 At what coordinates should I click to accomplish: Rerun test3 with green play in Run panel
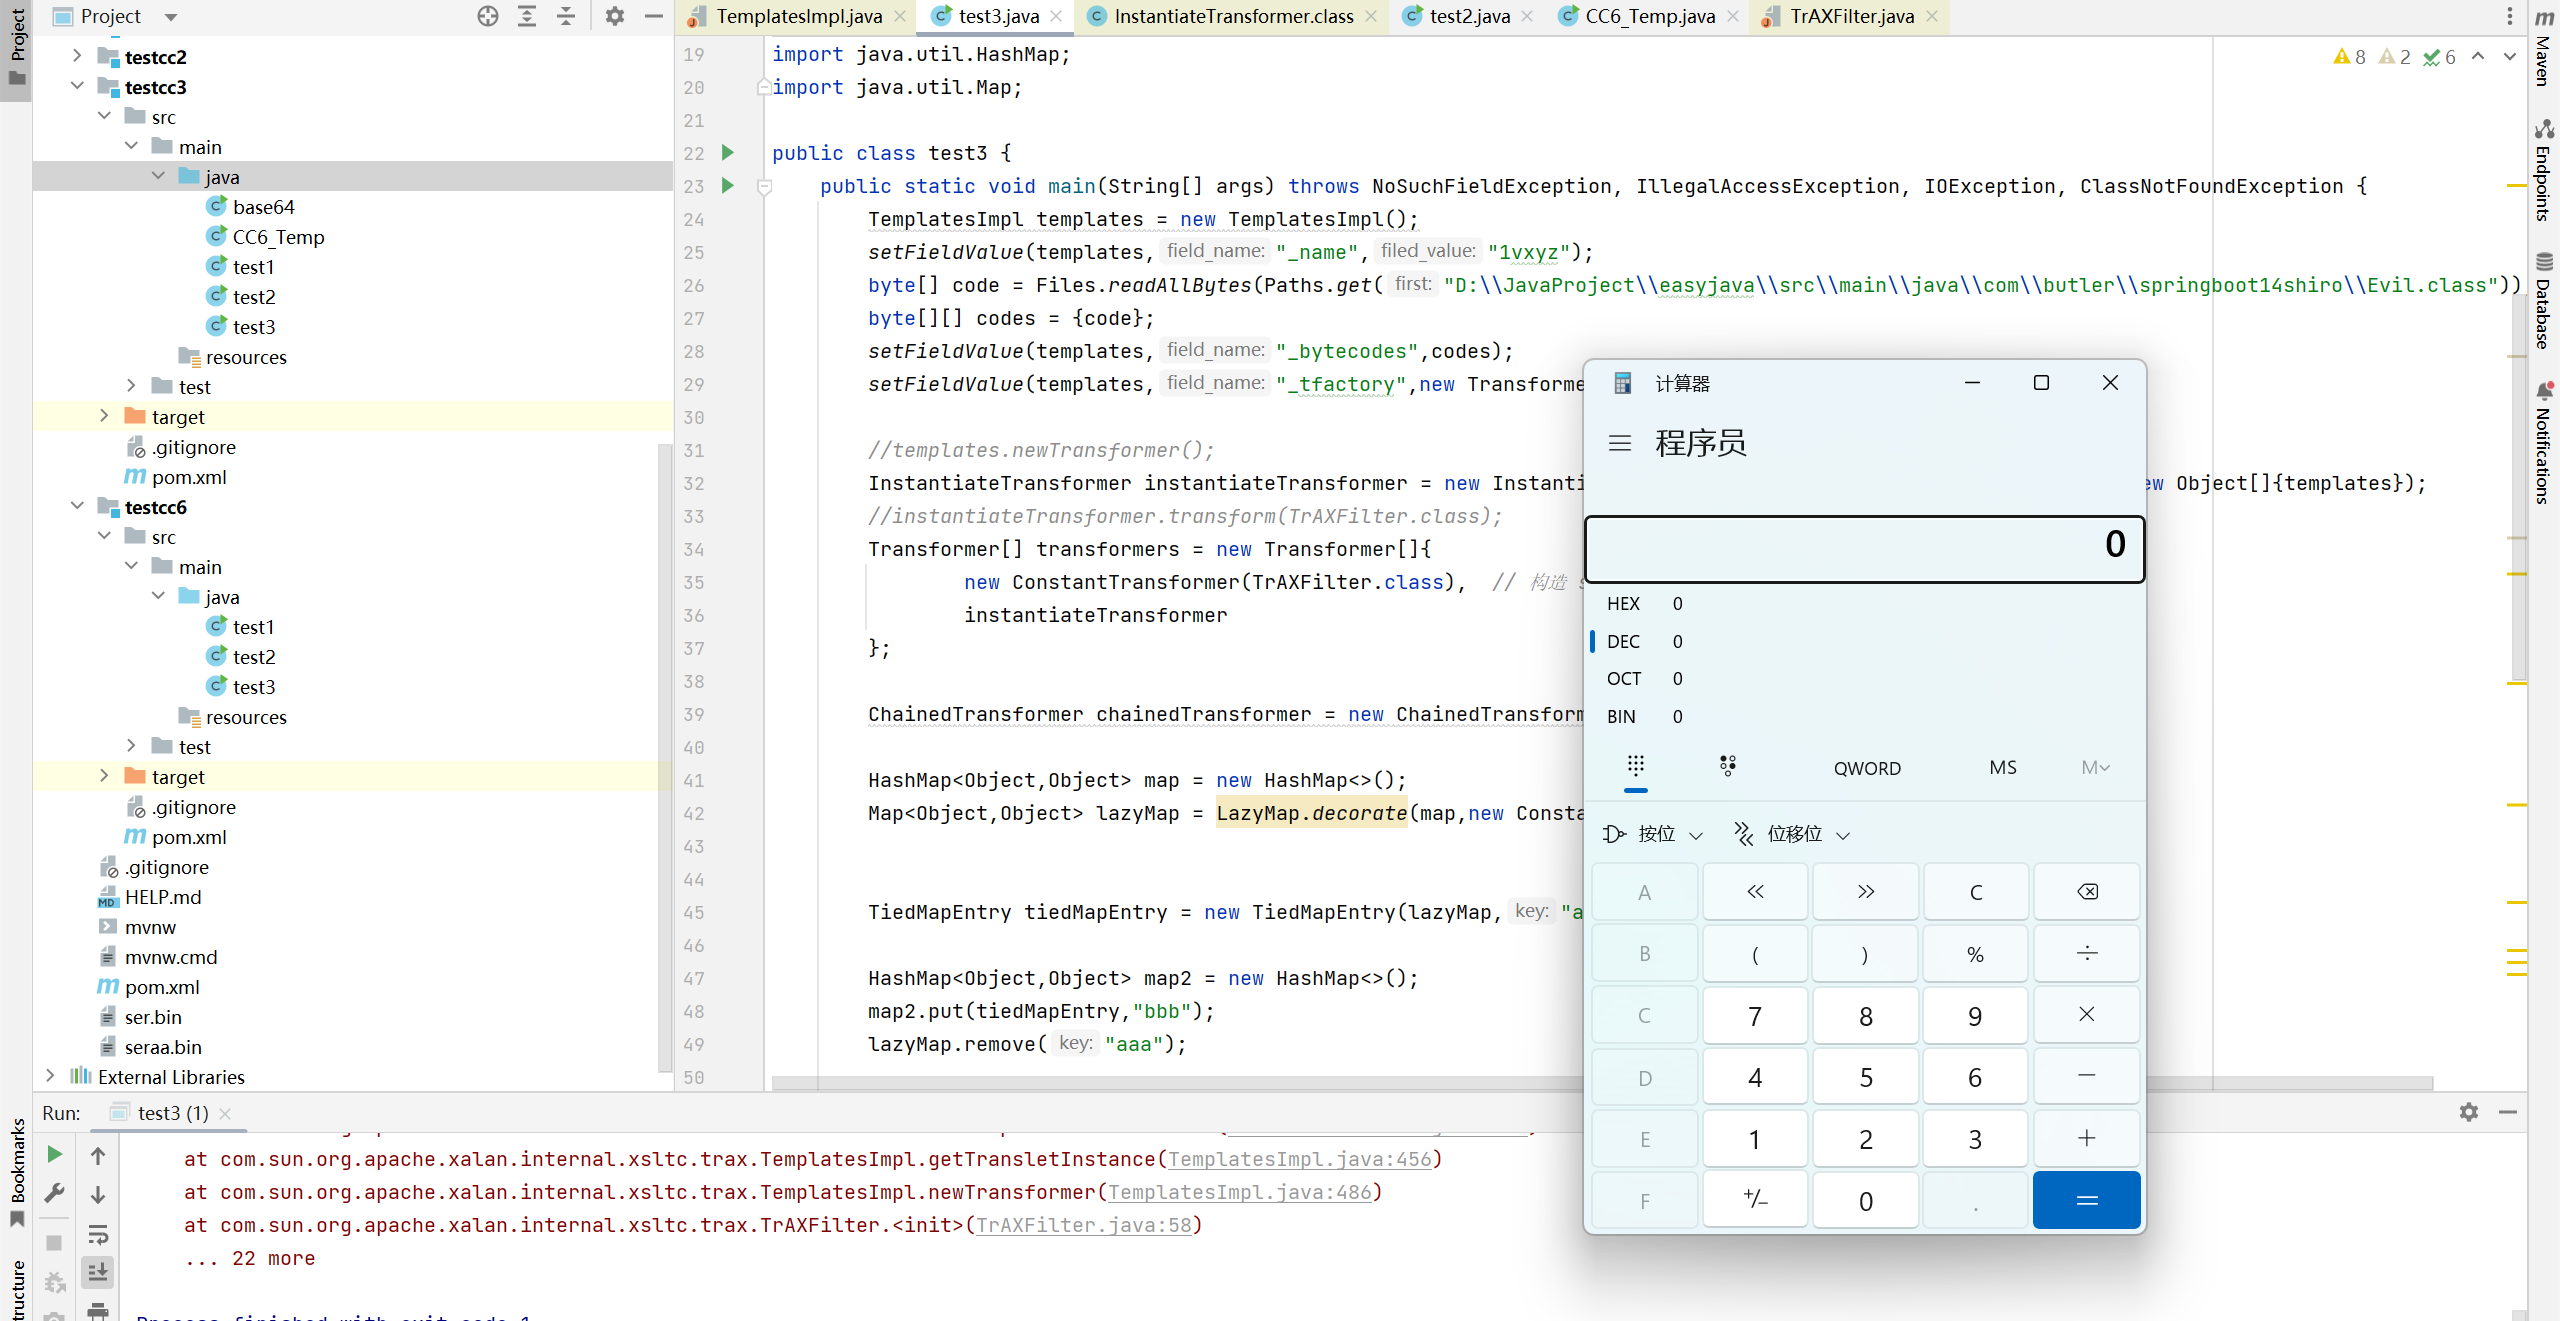(55, 1155)
